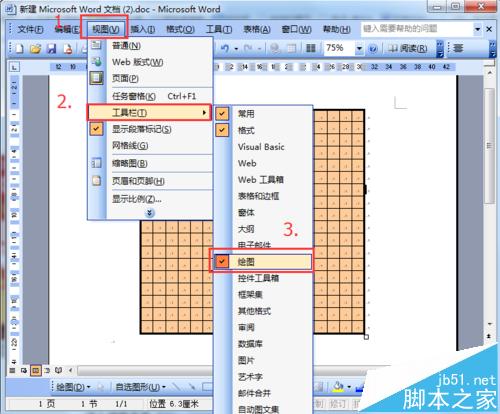
Task: Click the Save floppy disk icon
Action: tap(52, 49)
